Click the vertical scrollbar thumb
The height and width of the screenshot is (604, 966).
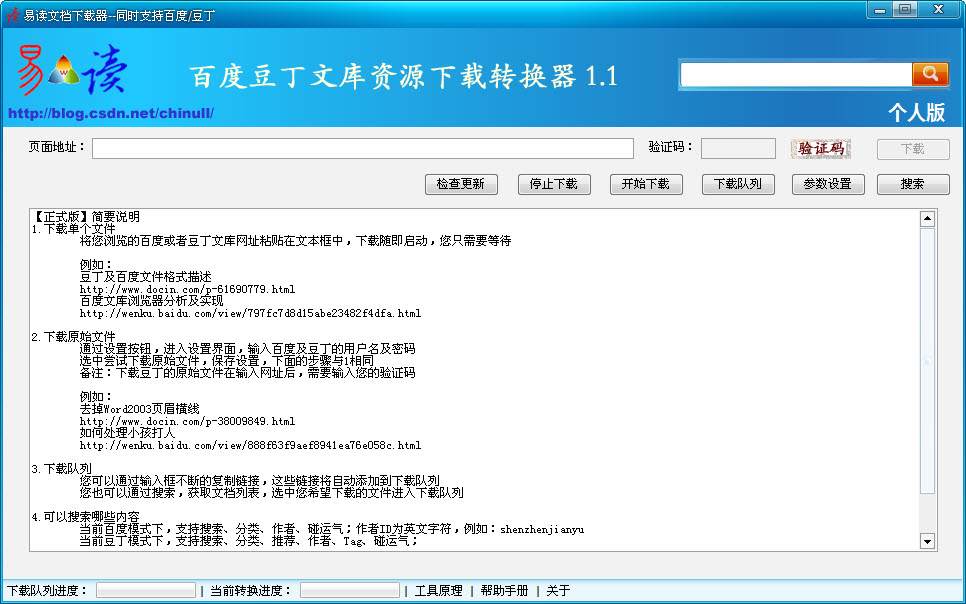[x=927, y=361]
